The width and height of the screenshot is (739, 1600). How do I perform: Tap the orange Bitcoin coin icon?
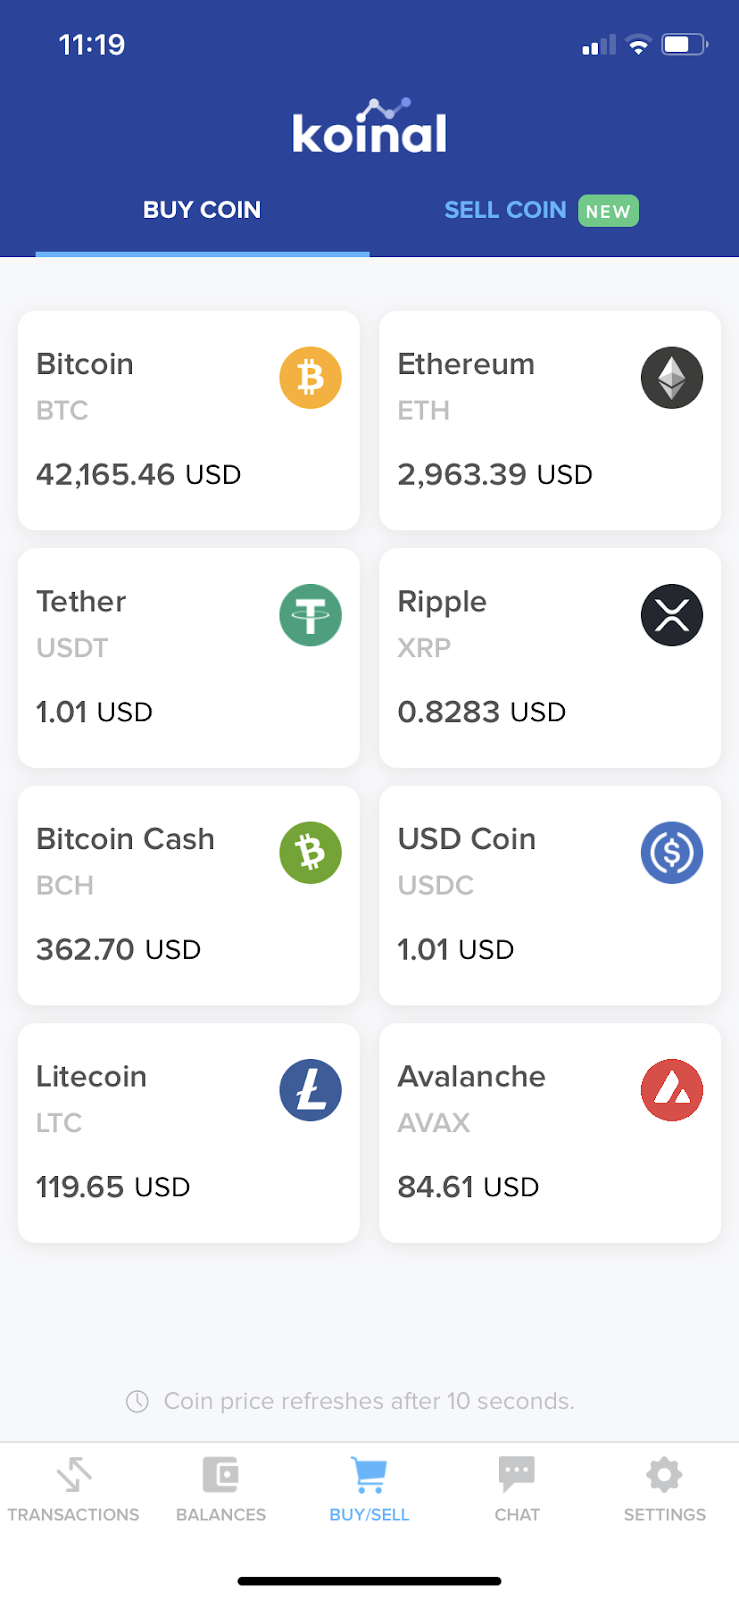[310, 378]
